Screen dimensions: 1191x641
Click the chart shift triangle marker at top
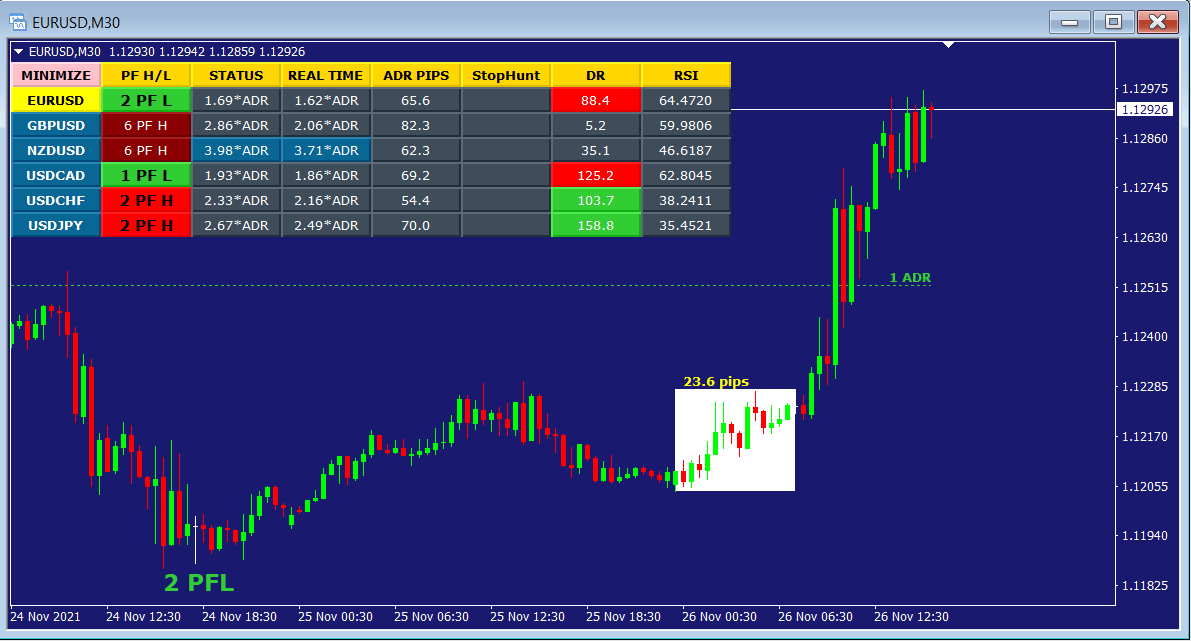coord(948,45)
